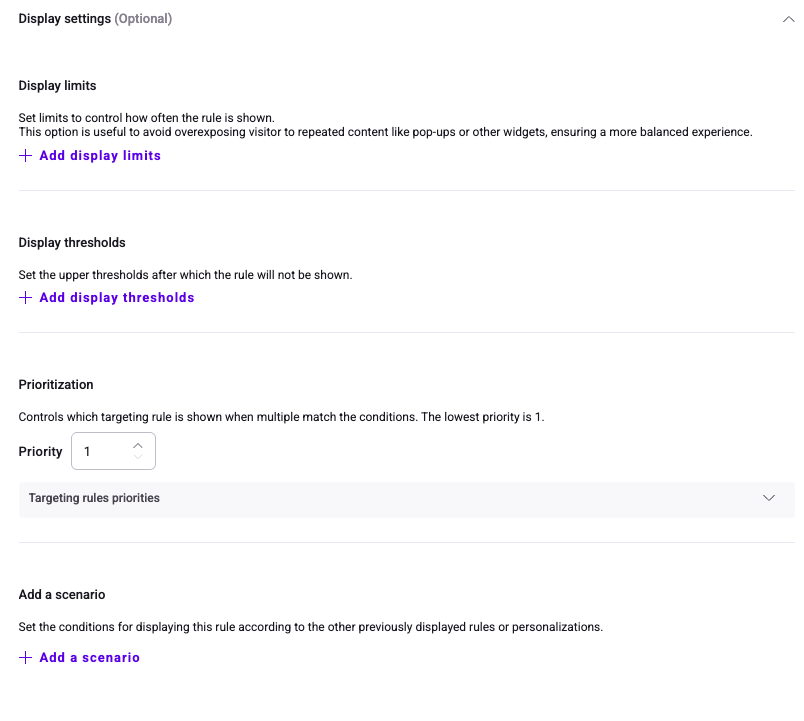Collapse the Display settings section chevron
804x721 pixels.
[x=788, y=19]
